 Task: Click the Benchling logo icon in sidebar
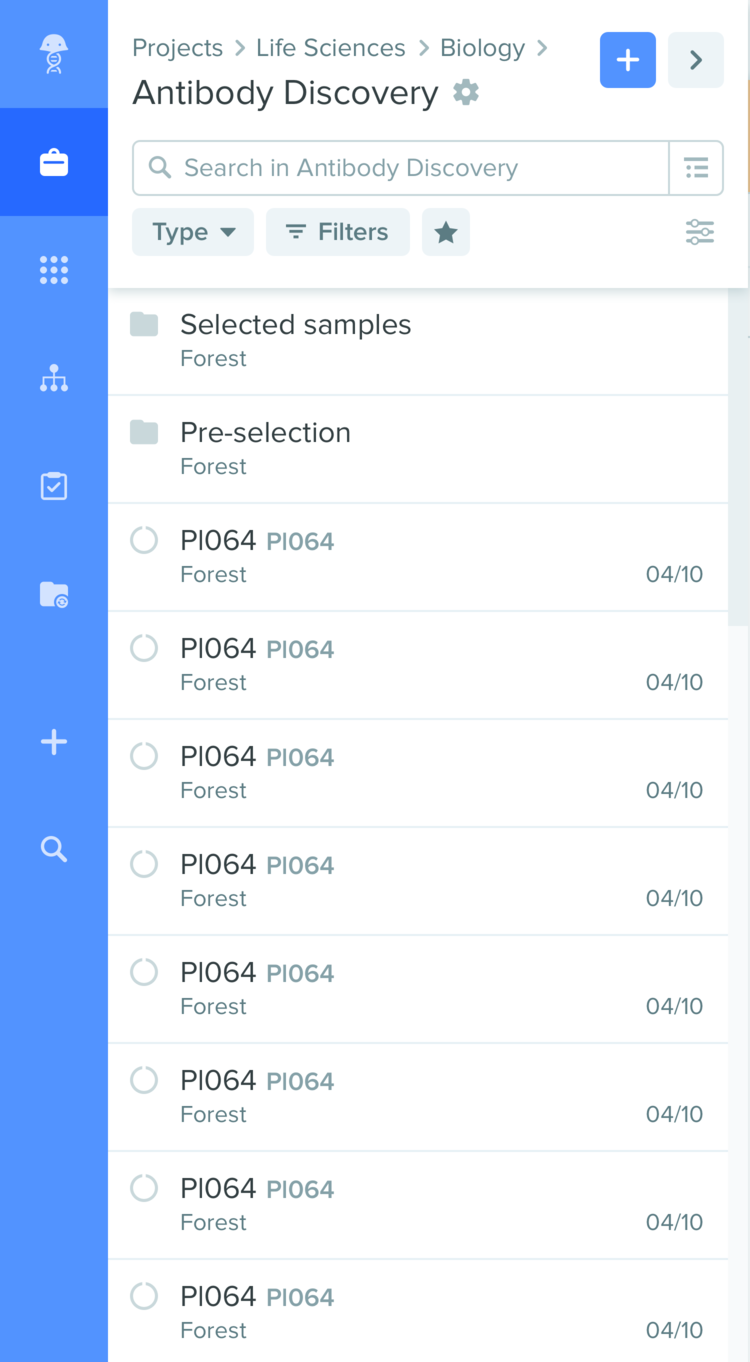click(x=54, y=54)
